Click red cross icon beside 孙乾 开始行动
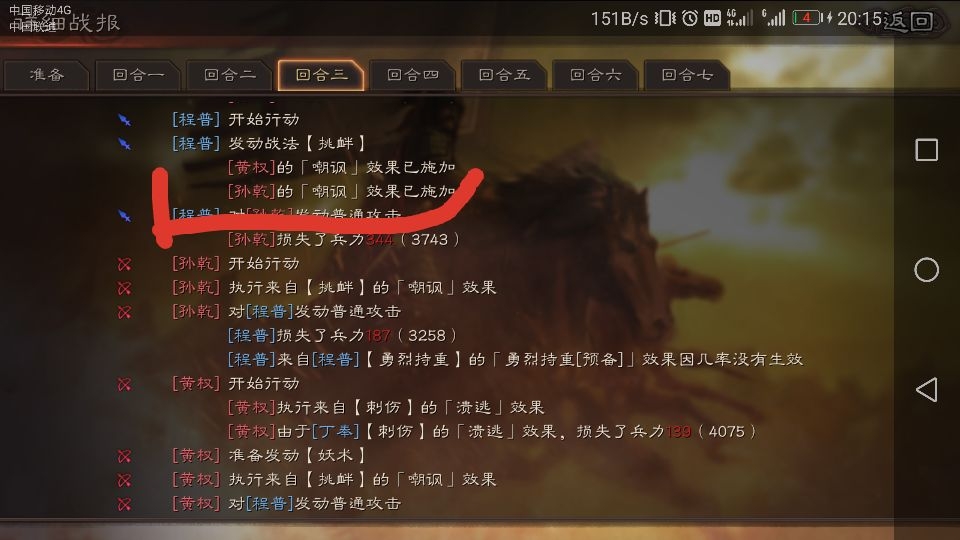Screen dimensions: 960x540 (124, 264)
